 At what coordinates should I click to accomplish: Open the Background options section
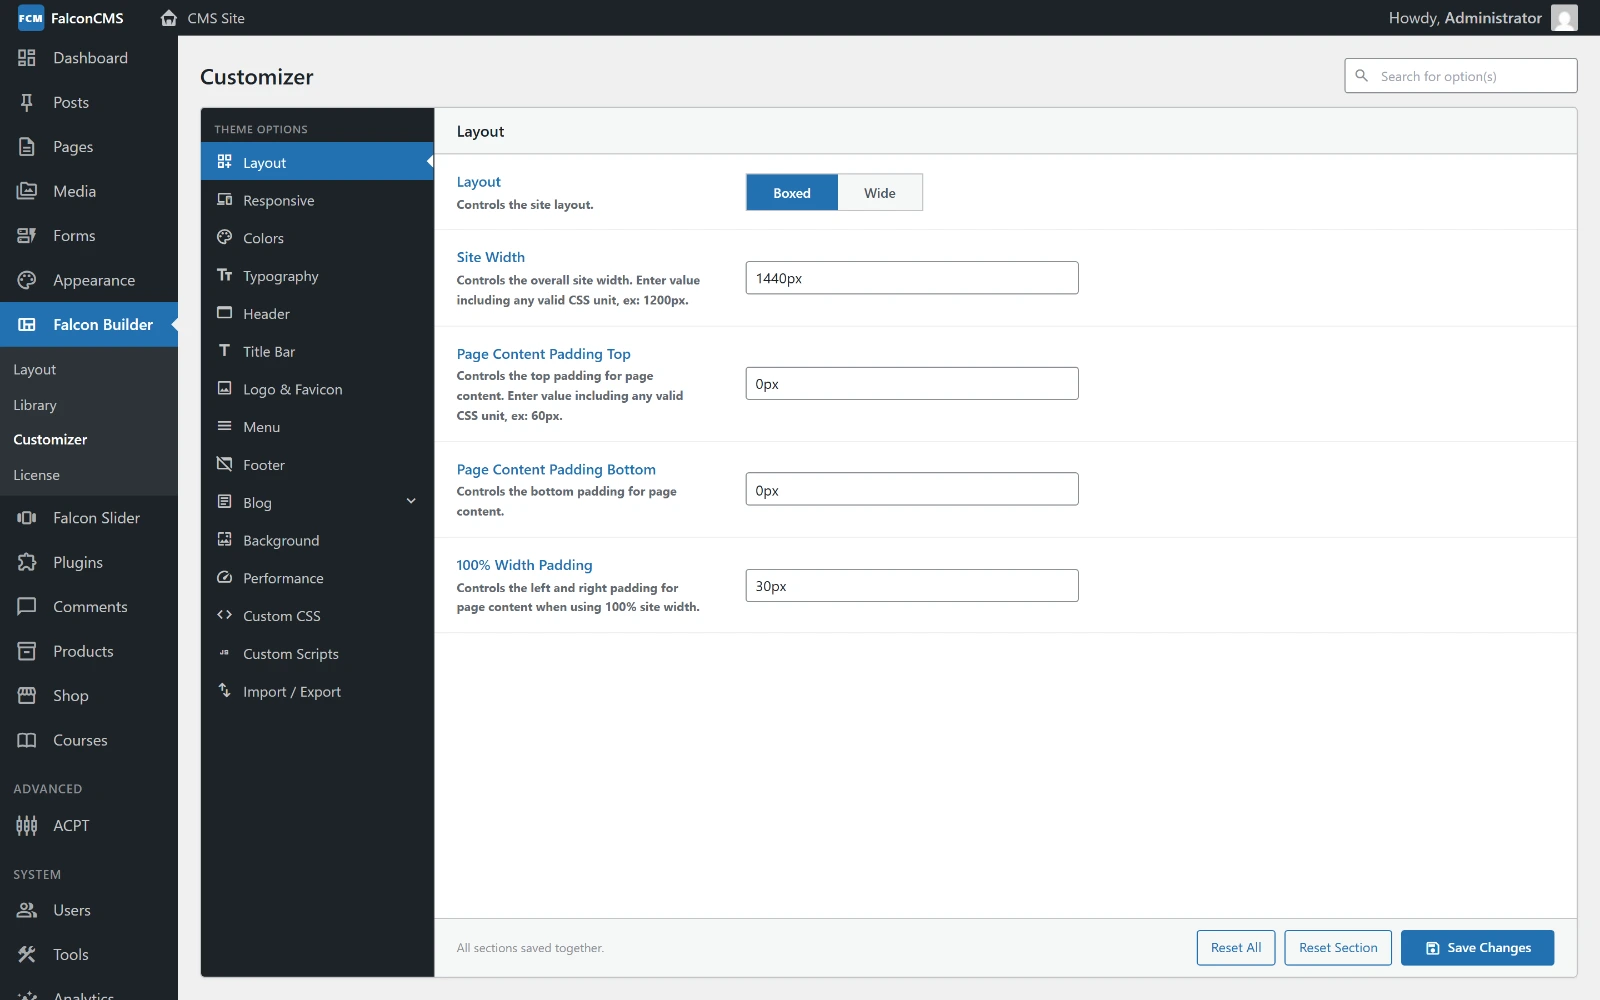tap(317, 540)
